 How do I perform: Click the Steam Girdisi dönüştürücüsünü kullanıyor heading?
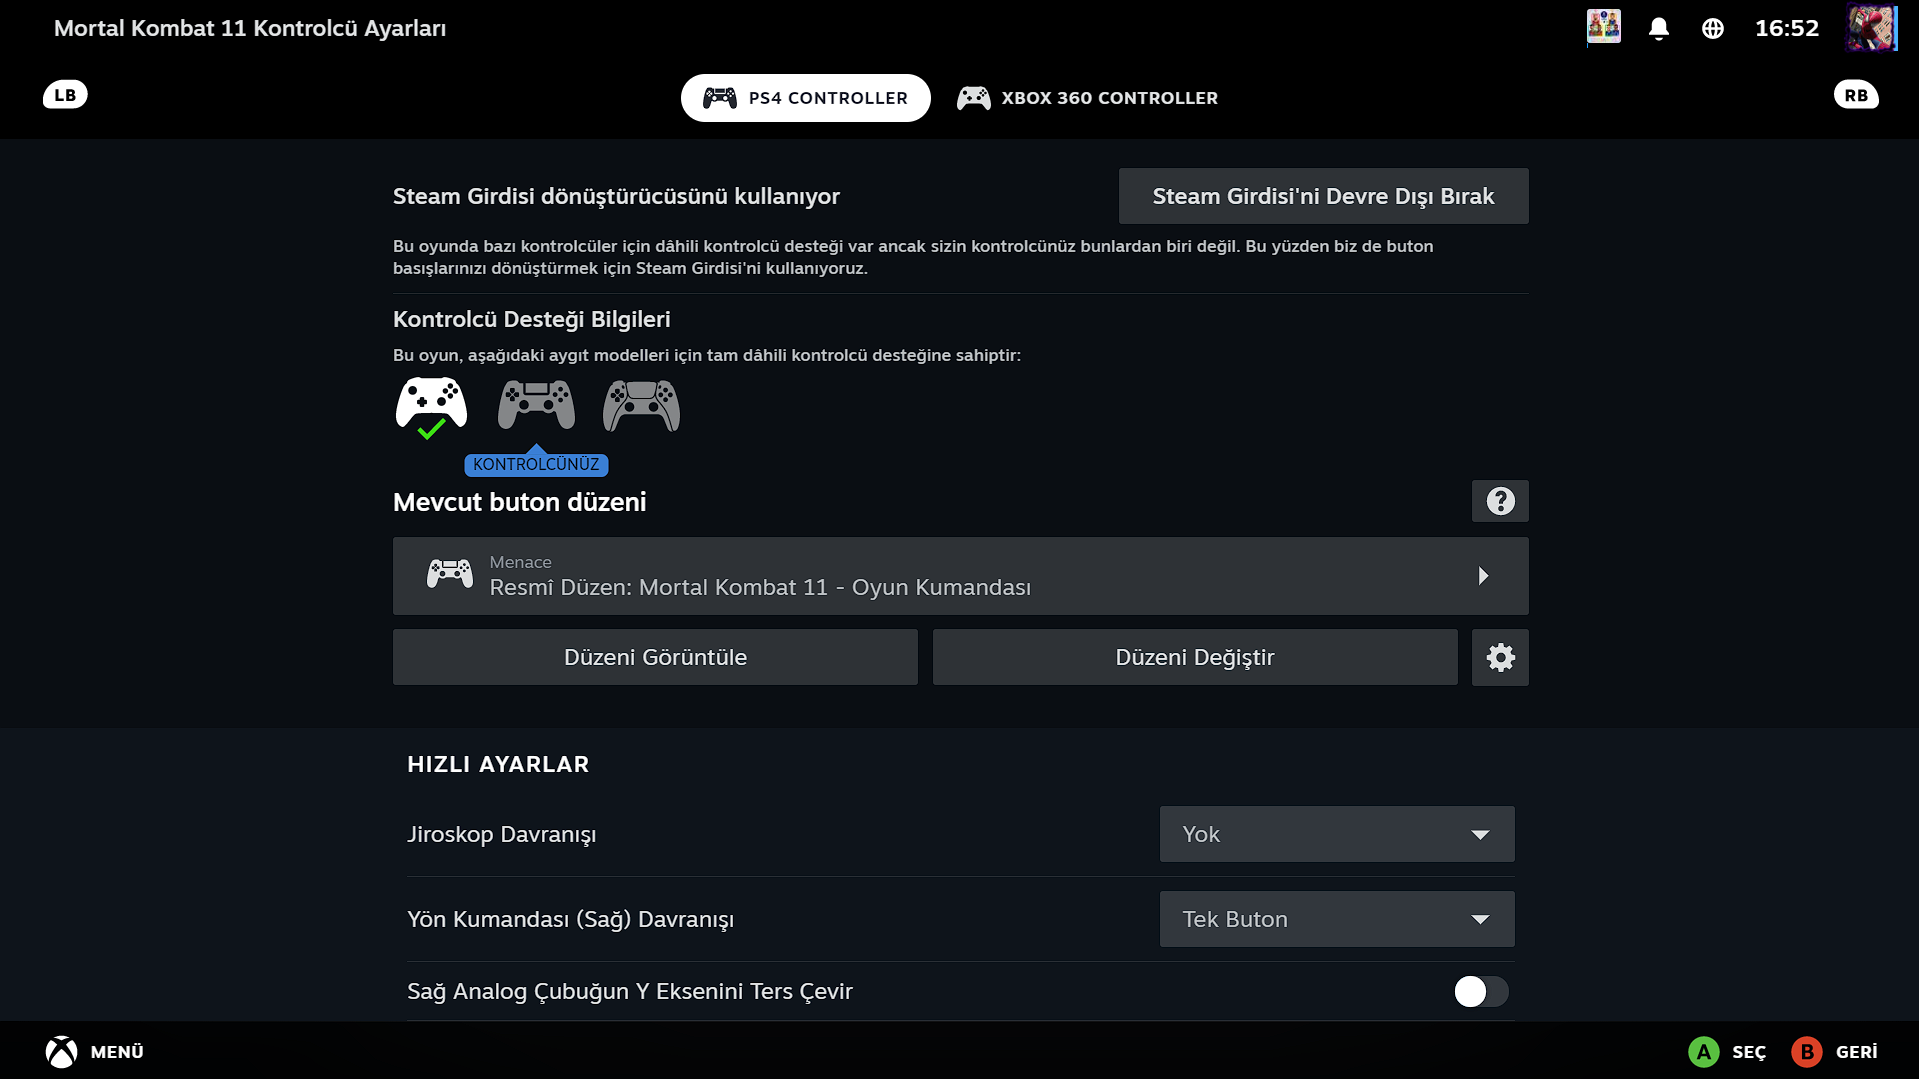tap(616, 196)
